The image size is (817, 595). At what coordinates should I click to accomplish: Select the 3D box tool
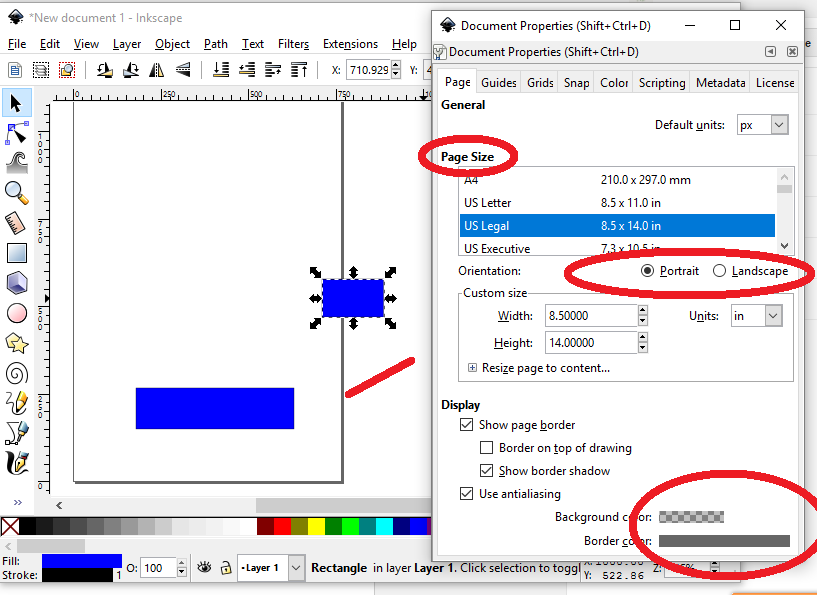click(x=15, y=282)
